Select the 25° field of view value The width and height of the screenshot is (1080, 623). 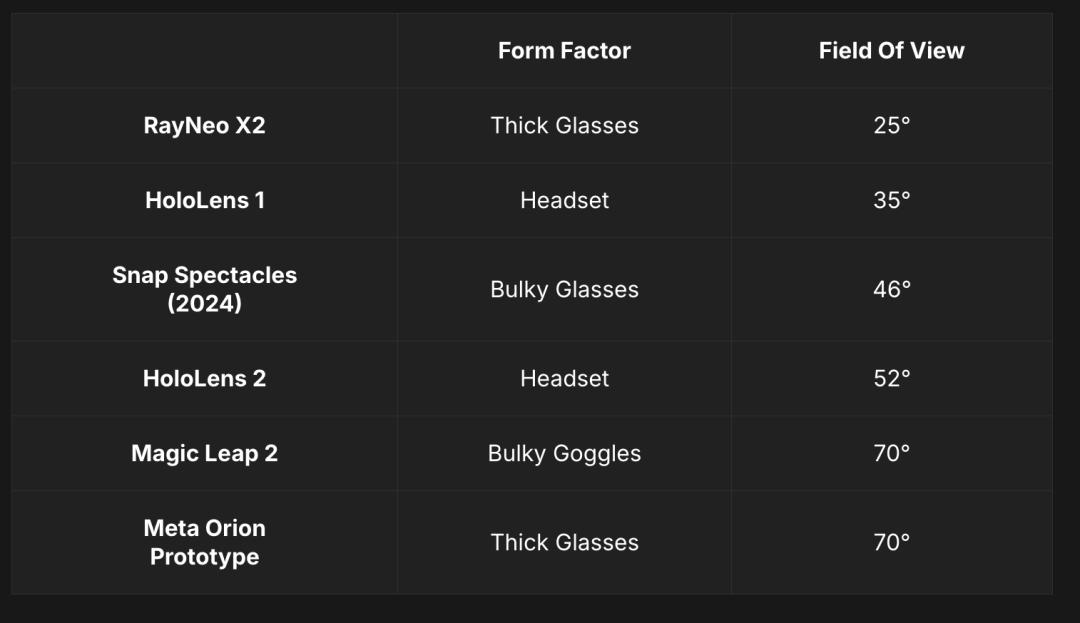click(x=891, y=126)
